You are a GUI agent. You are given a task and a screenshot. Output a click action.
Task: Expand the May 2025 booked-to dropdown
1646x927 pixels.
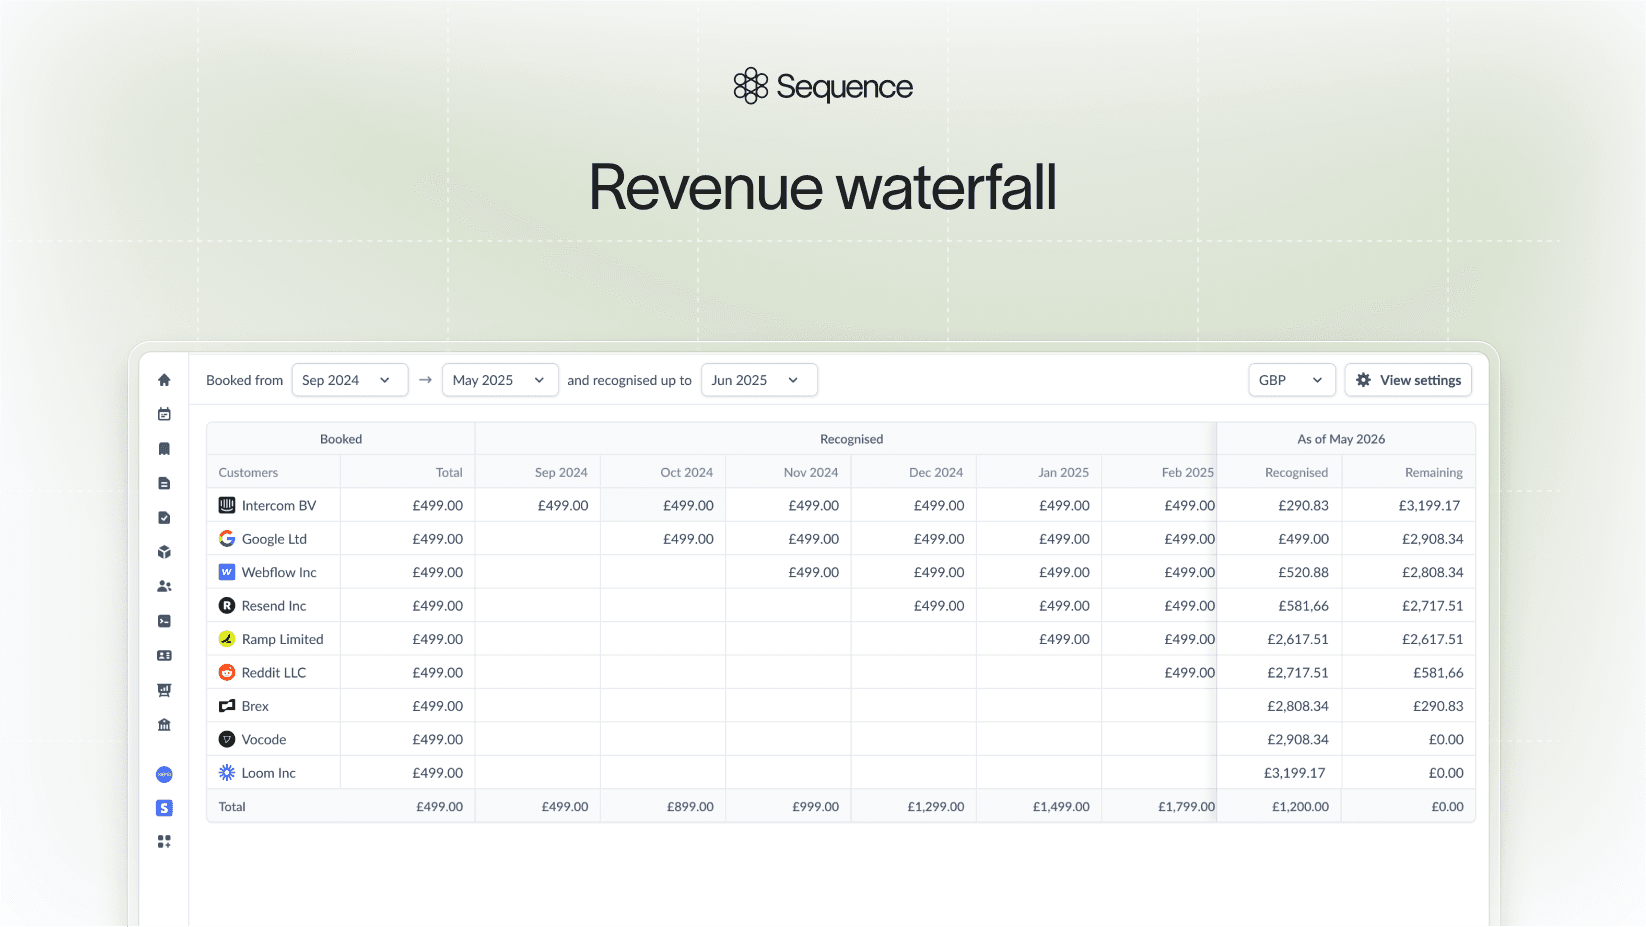point(499,380)
